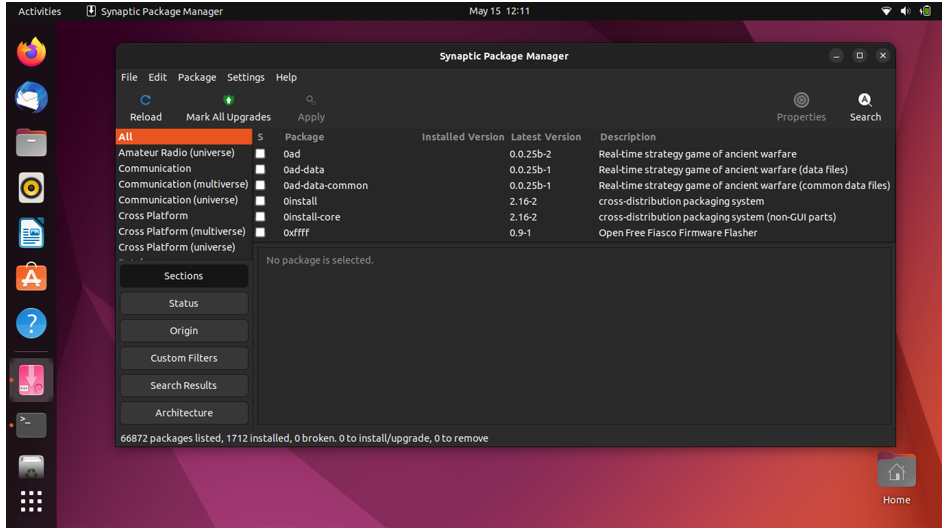This screenshot has width=947, height=529.
Task: Click the network status icon in top bar
Action: (886, 11)
